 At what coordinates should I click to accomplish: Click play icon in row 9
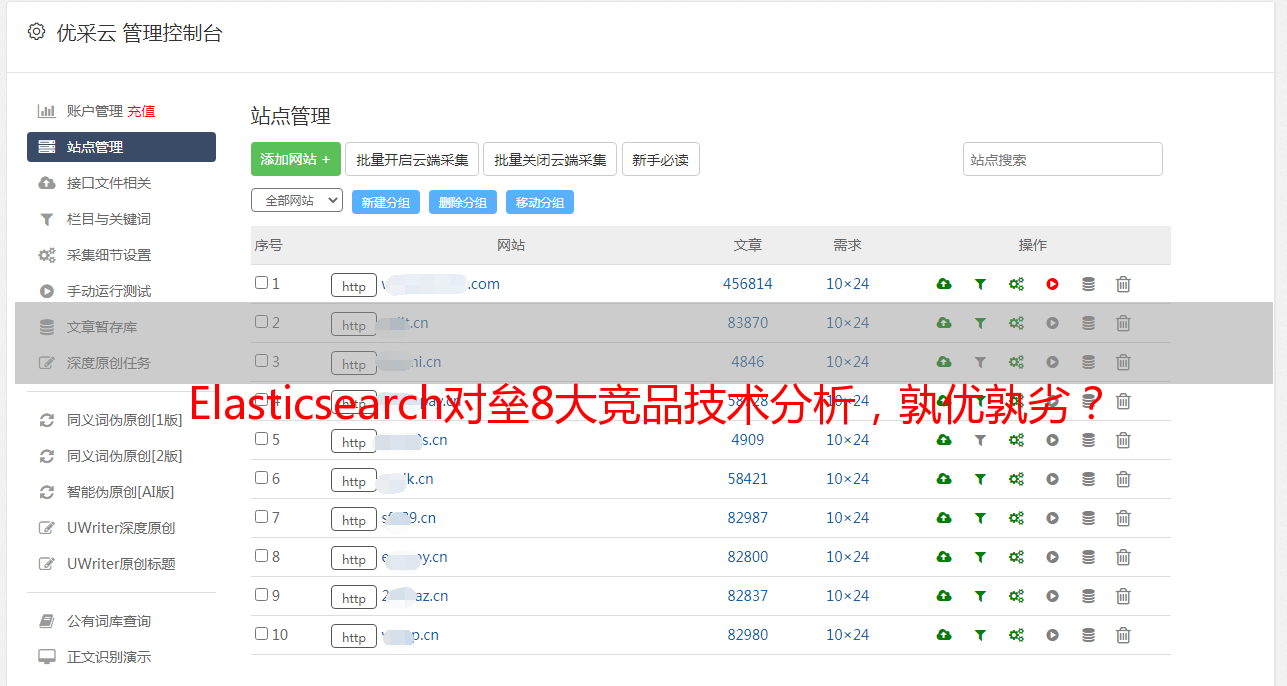(x=1052, y=596)
